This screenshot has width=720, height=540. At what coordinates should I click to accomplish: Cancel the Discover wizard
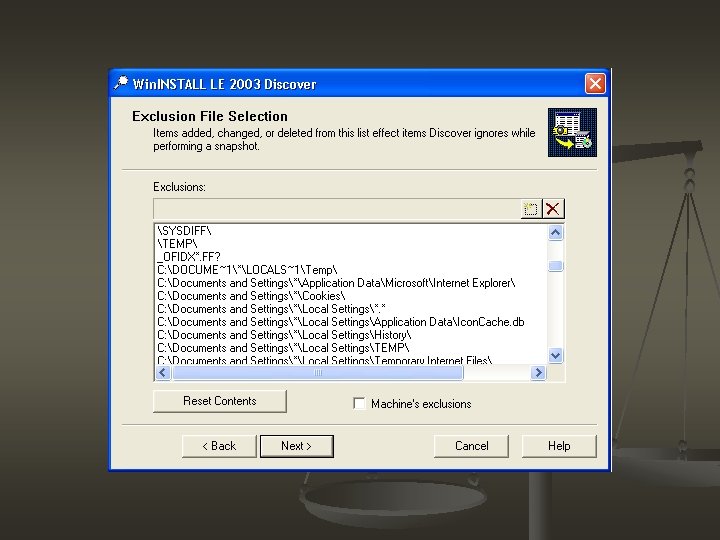[x=471, y=446]
